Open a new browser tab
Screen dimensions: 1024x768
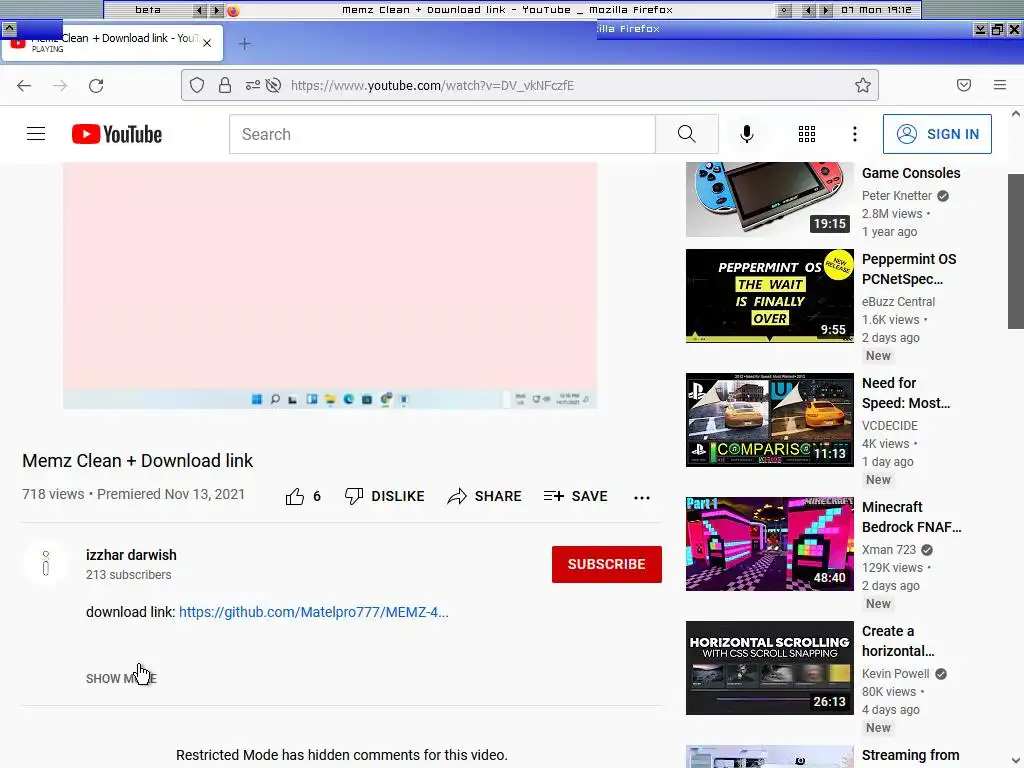[244, 44]
